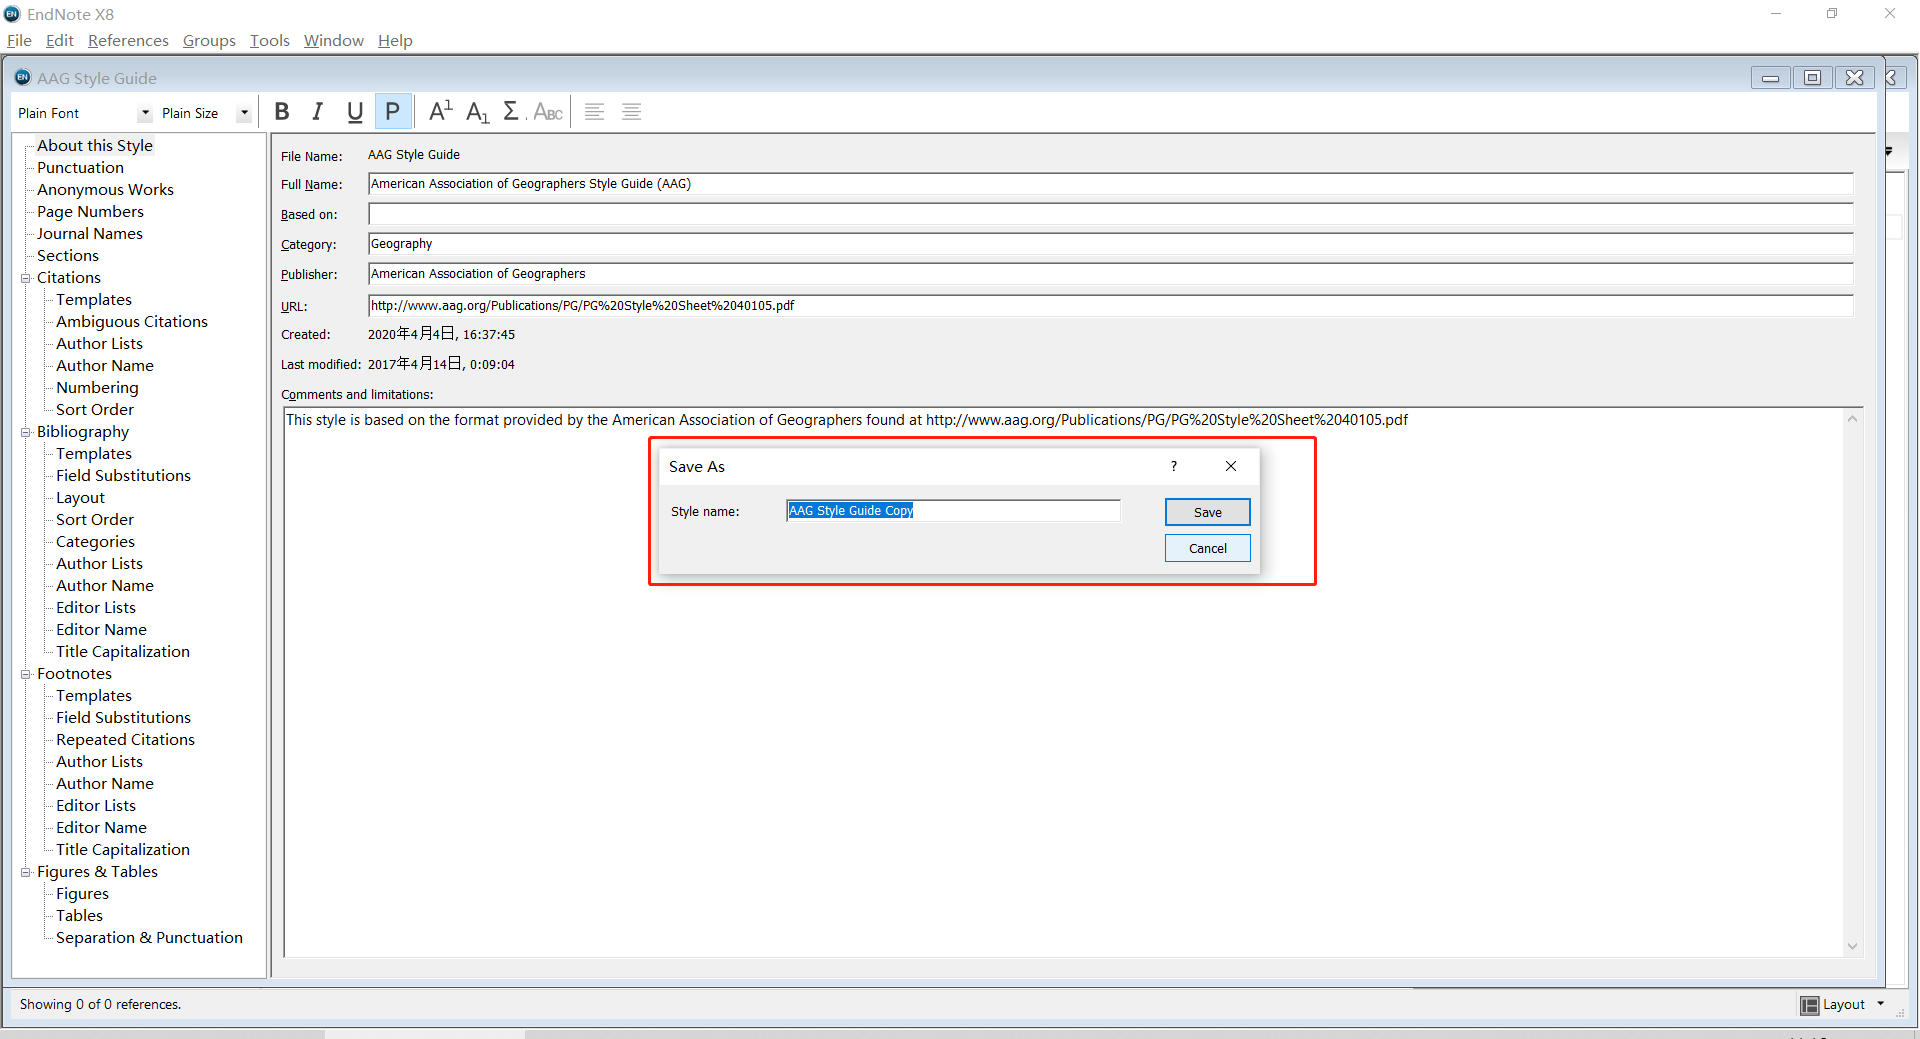Screen dimensions: 1920x1039
Task: Select Sections in the tree
Action: tap(68, 256)
